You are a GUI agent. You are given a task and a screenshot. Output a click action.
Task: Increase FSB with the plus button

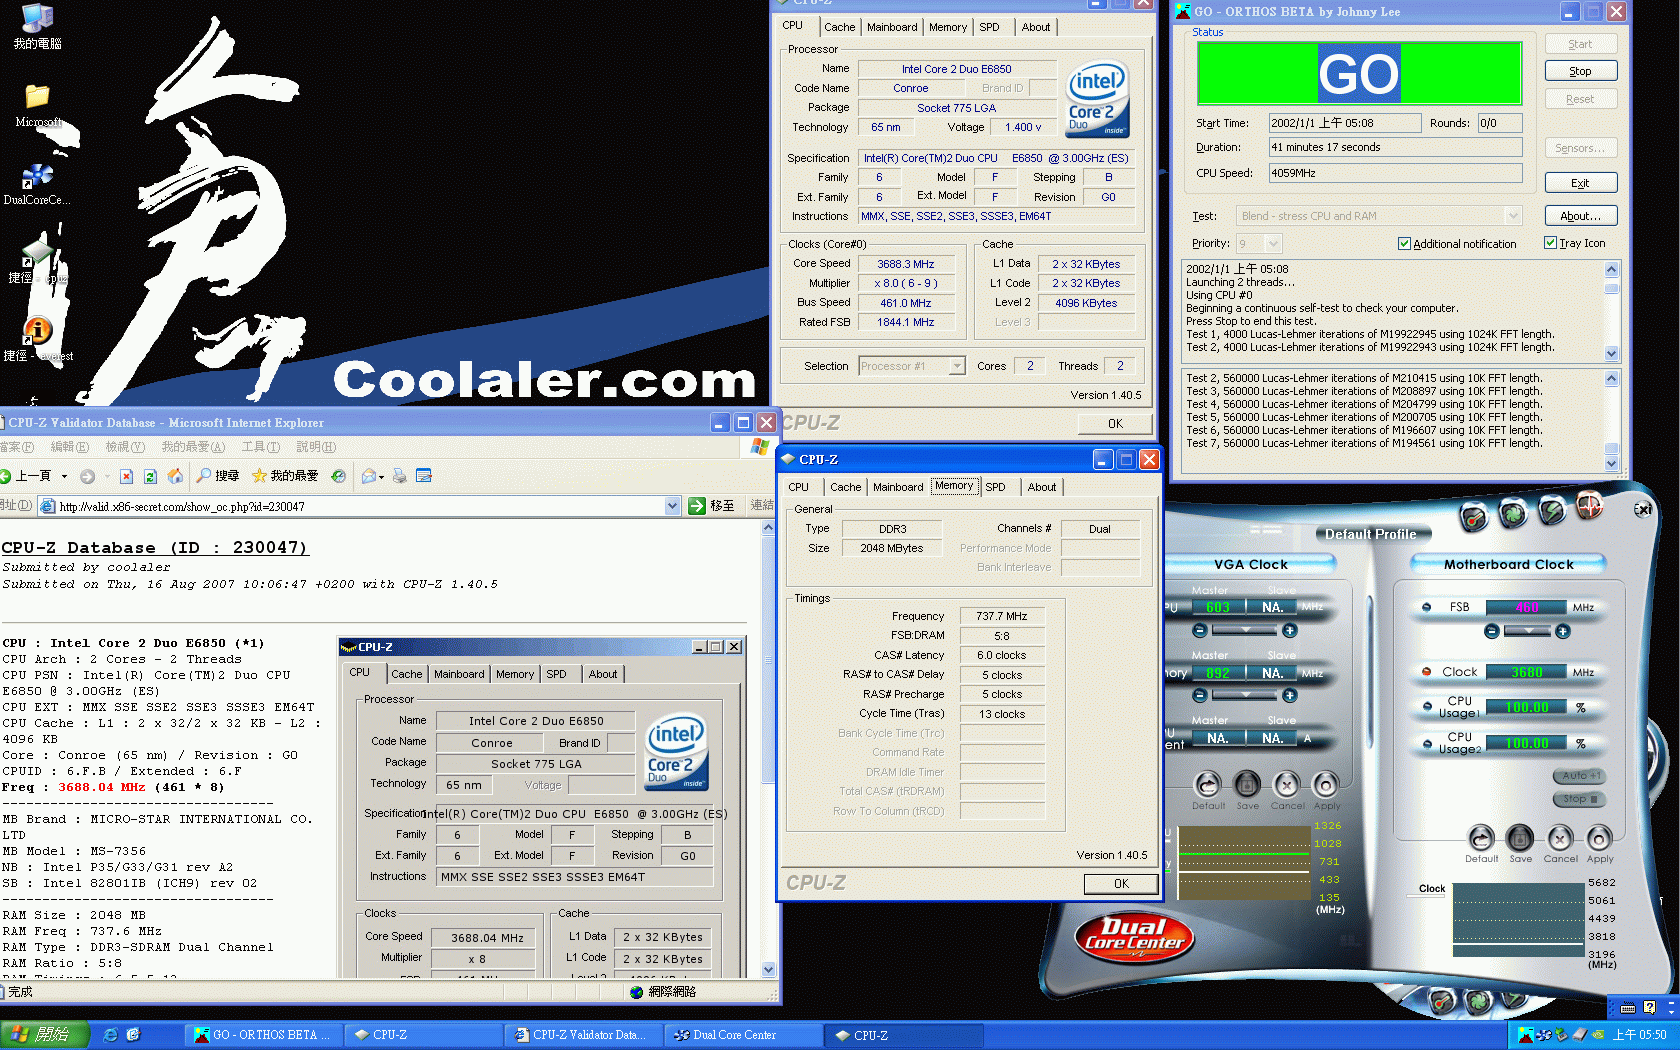1563,631
